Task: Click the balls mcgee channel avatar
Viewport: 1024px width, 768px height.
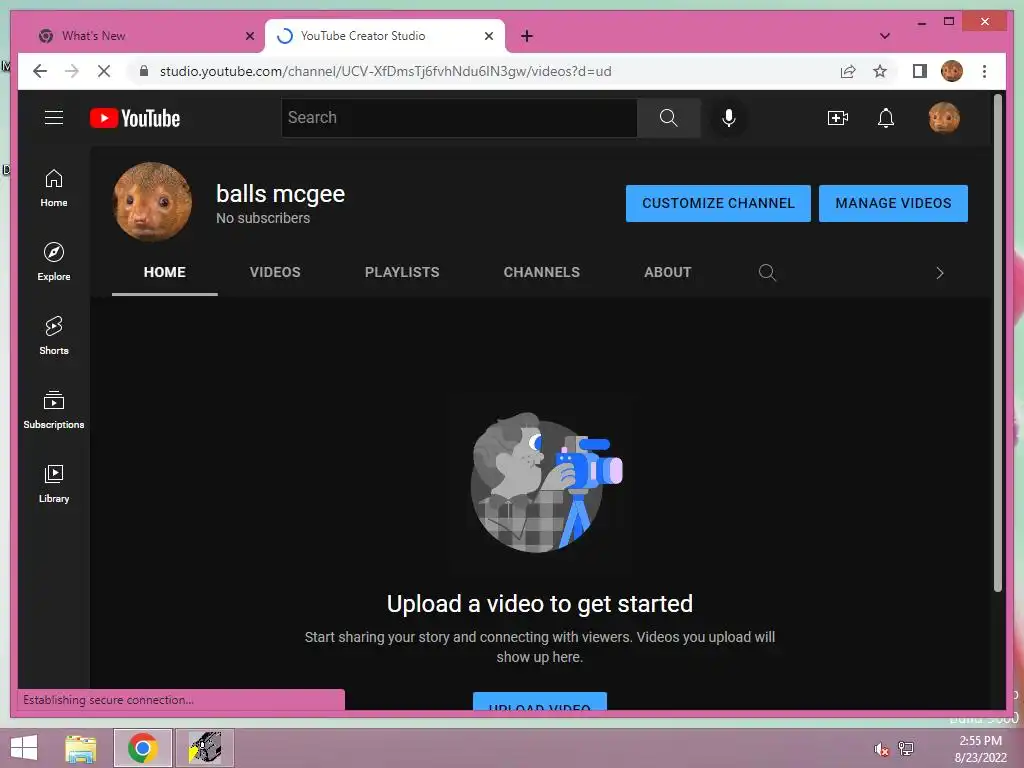Action: (153, 202)
